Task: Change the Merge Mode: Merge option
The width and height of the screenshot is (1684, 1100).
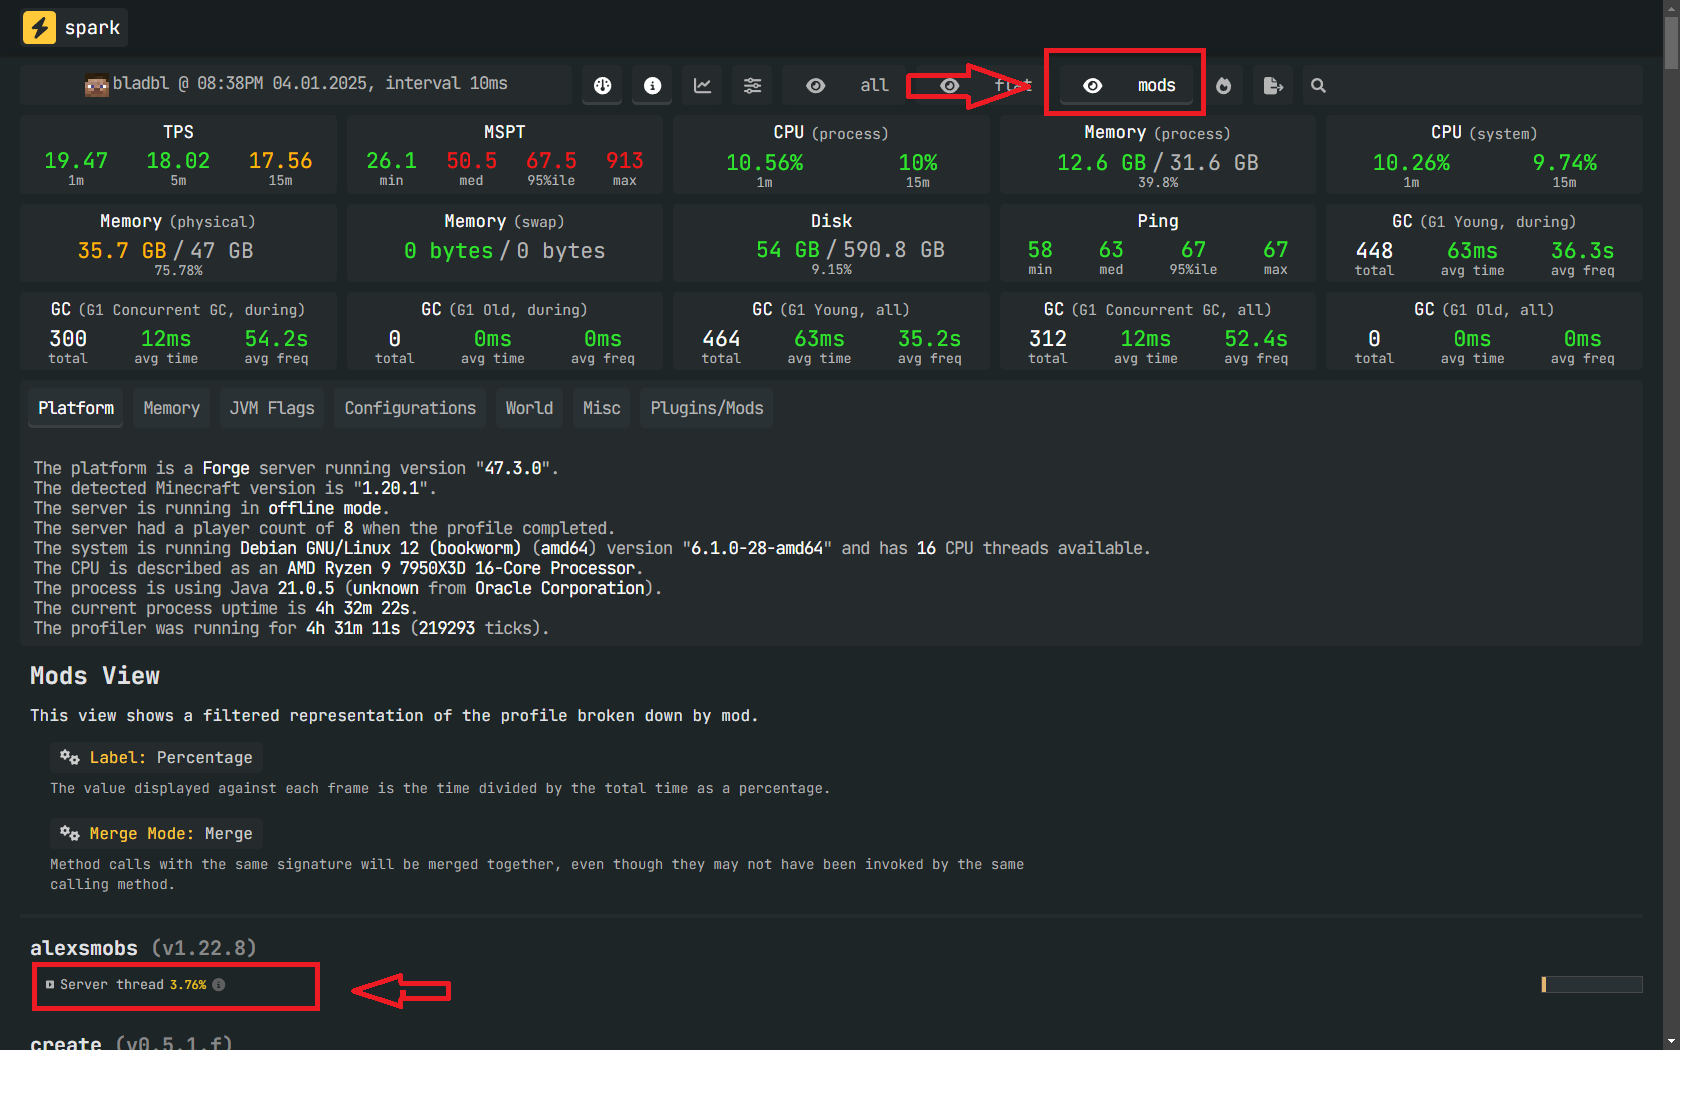Action: (x=157, y=834)
